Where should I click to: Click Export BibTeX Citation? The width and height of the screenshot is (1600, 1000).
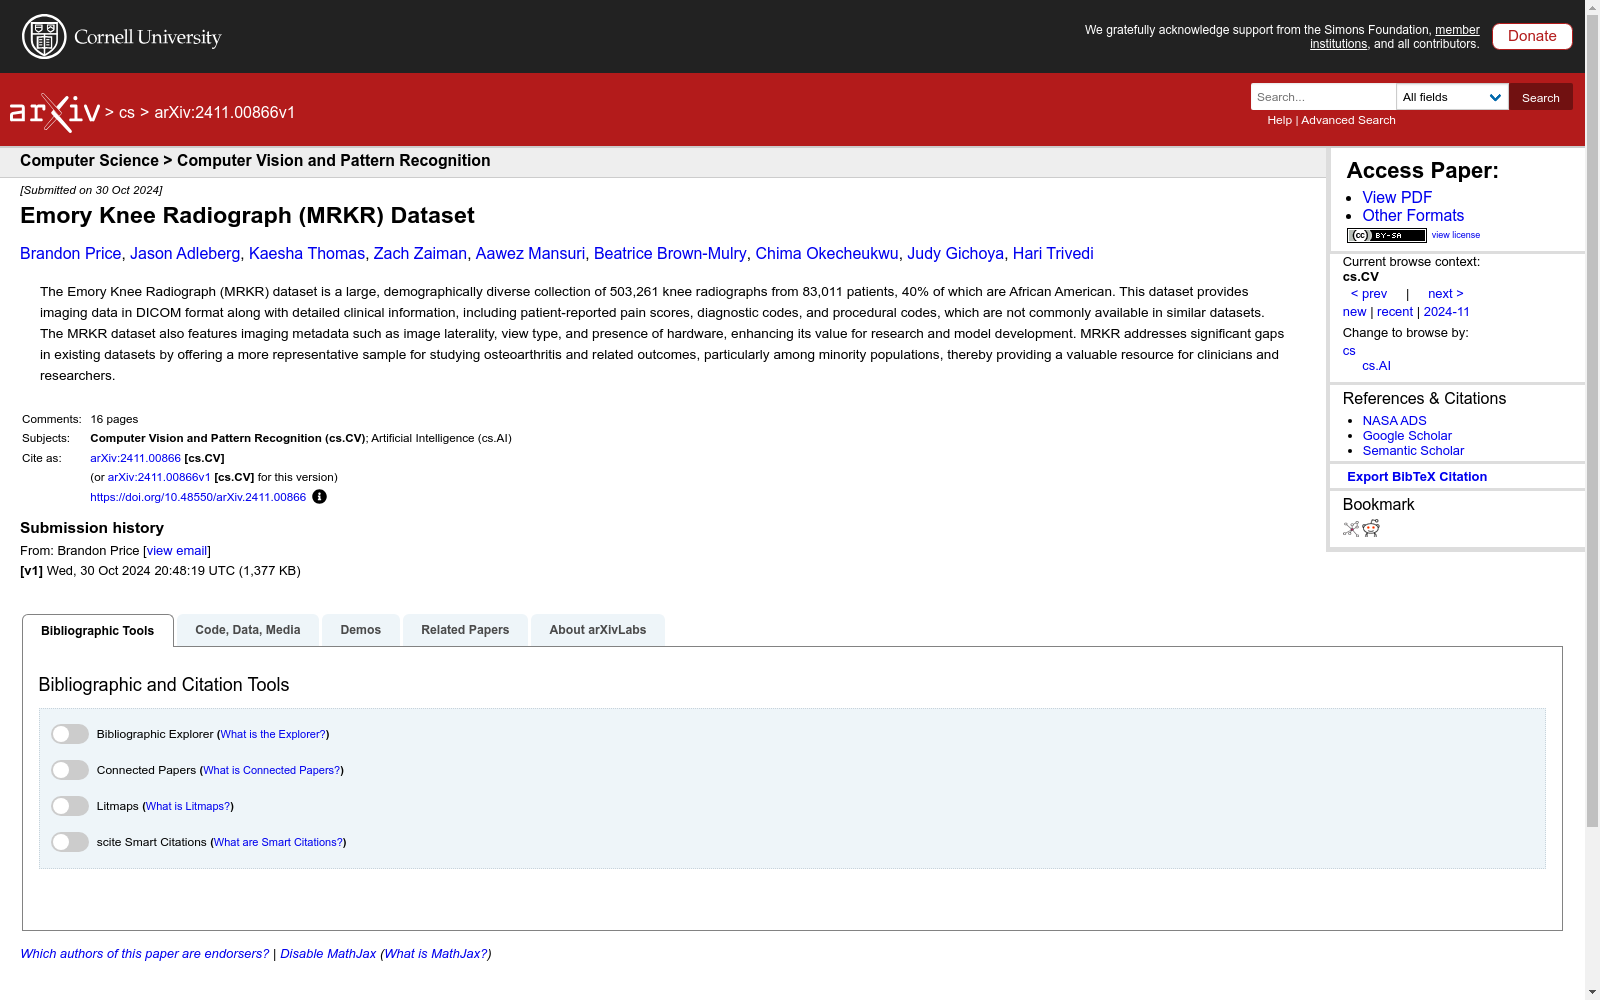pos(1416,476)
